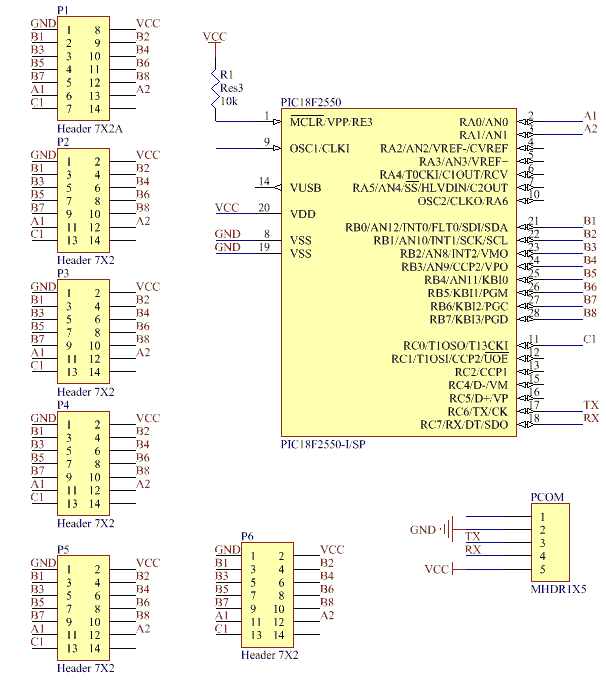Select the RB3/AN9/CCP2/VPO pin name
Viewport: 606px width, 685px height.
[454, 267]
